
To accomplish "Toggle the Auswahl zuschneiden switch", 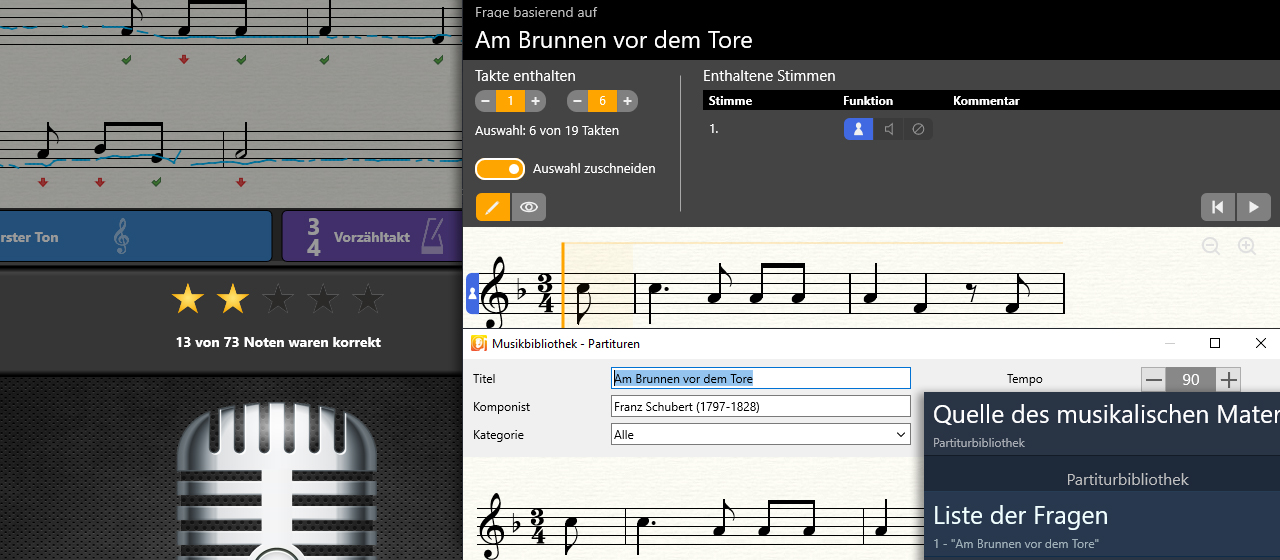I will coord(500,169).
